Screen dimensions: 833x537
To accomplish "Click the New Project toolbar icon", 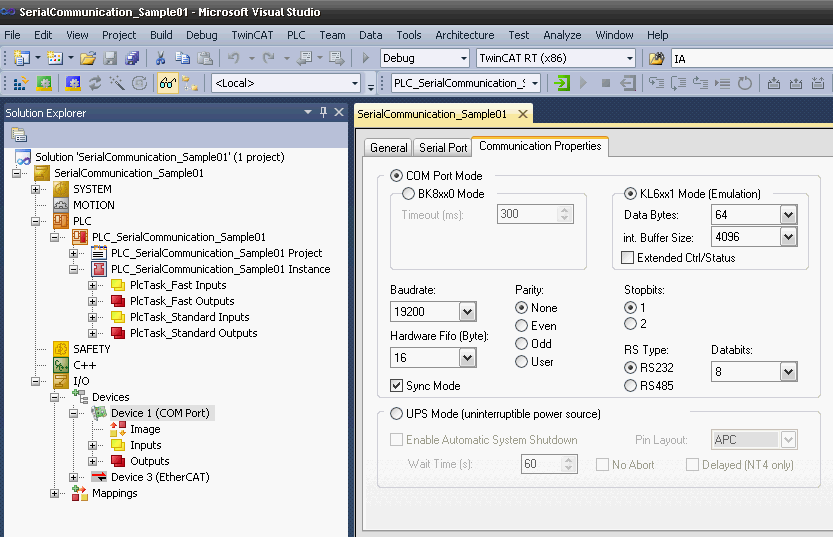I will [x=21, y=58].
